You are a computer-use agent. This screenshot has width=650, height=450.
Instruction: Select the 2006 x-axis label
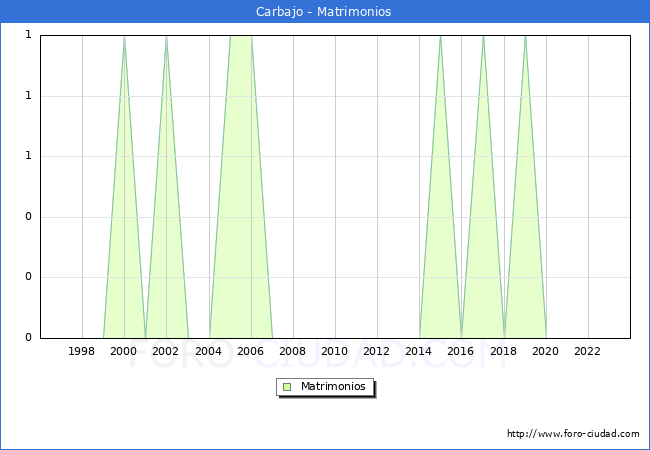tap(250, 351)
